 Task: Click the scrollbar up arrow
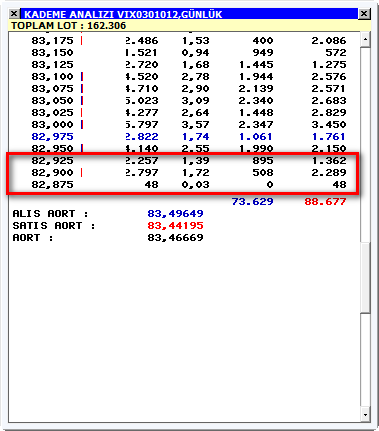pyautogui.click(x=365, y=40)
